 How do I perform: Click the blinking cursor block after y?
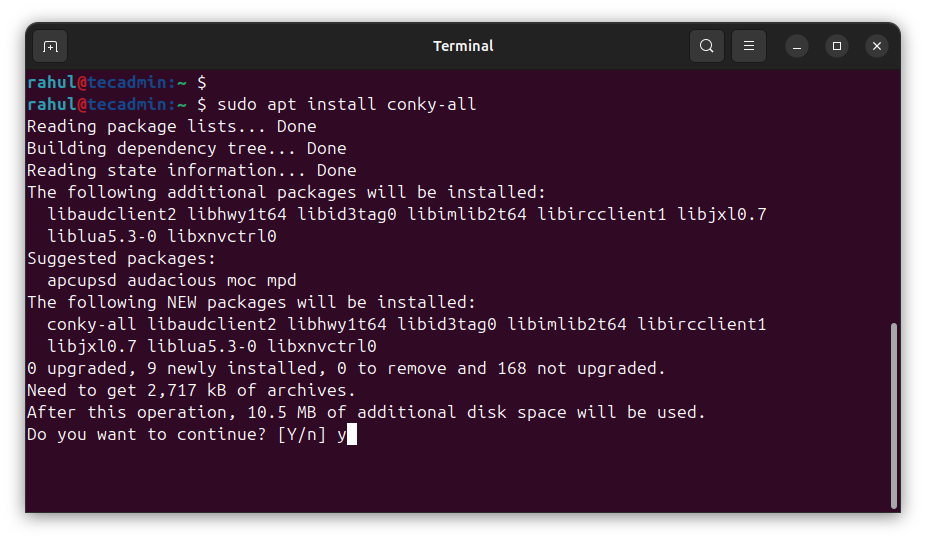[x=352, y=434]
